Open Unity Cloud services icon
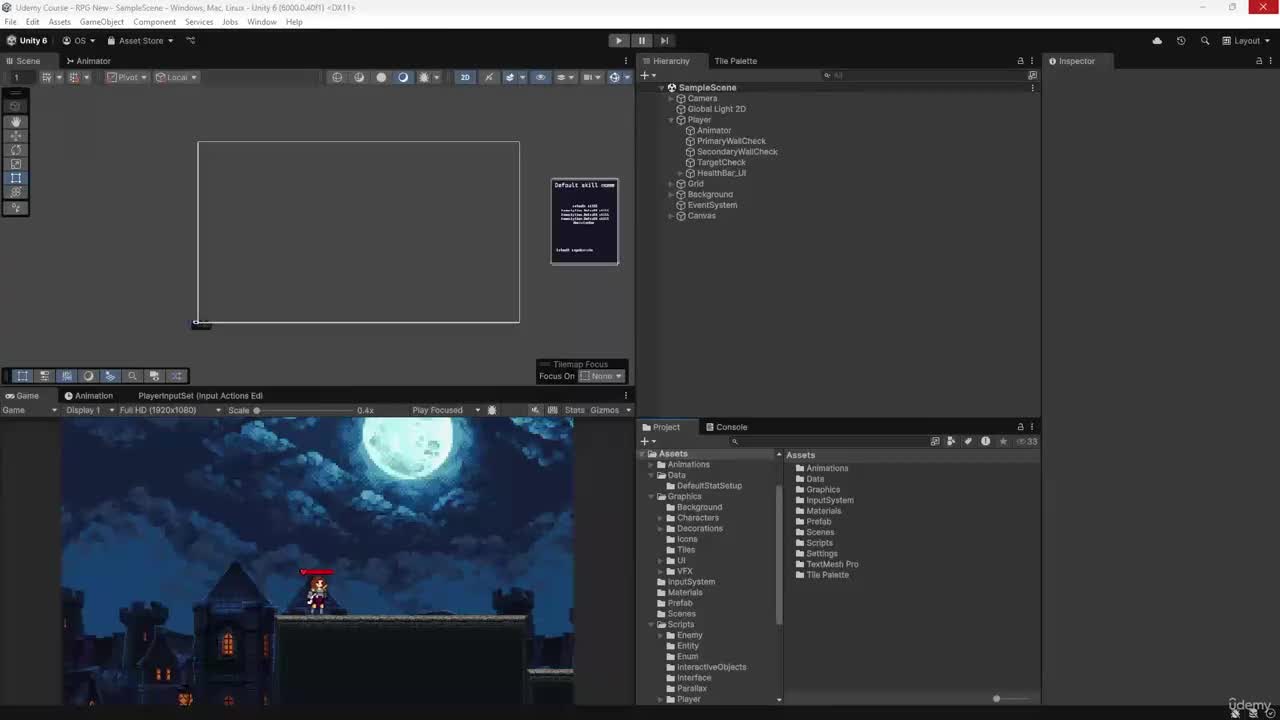This screenshot has width=1280, height=720. (x=1157, y=41)
